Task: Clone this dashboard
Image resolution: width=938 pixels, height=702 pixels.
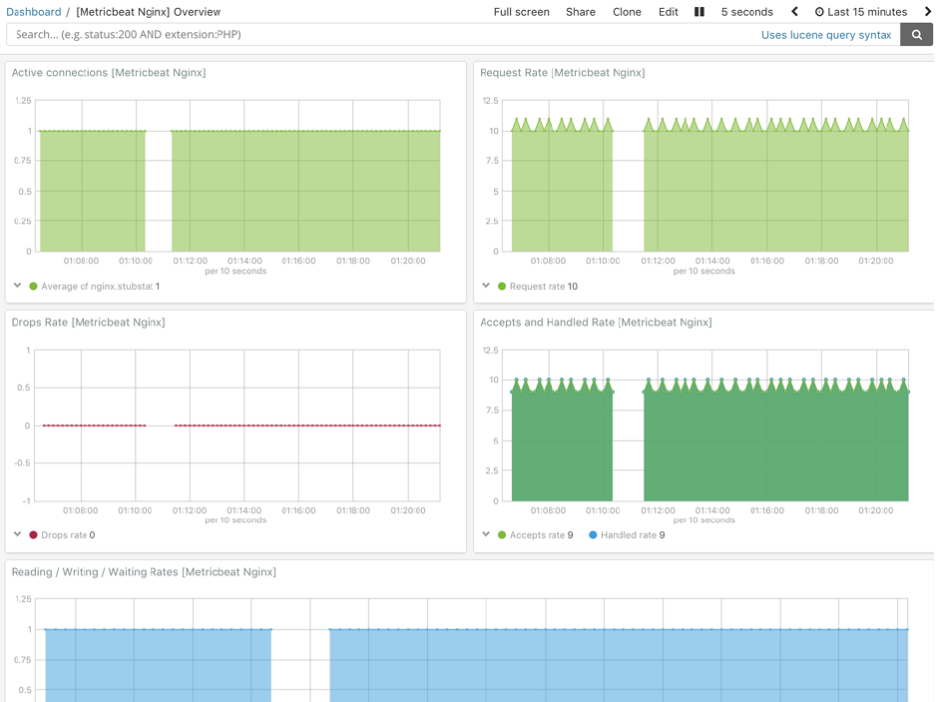Action: 627,11
